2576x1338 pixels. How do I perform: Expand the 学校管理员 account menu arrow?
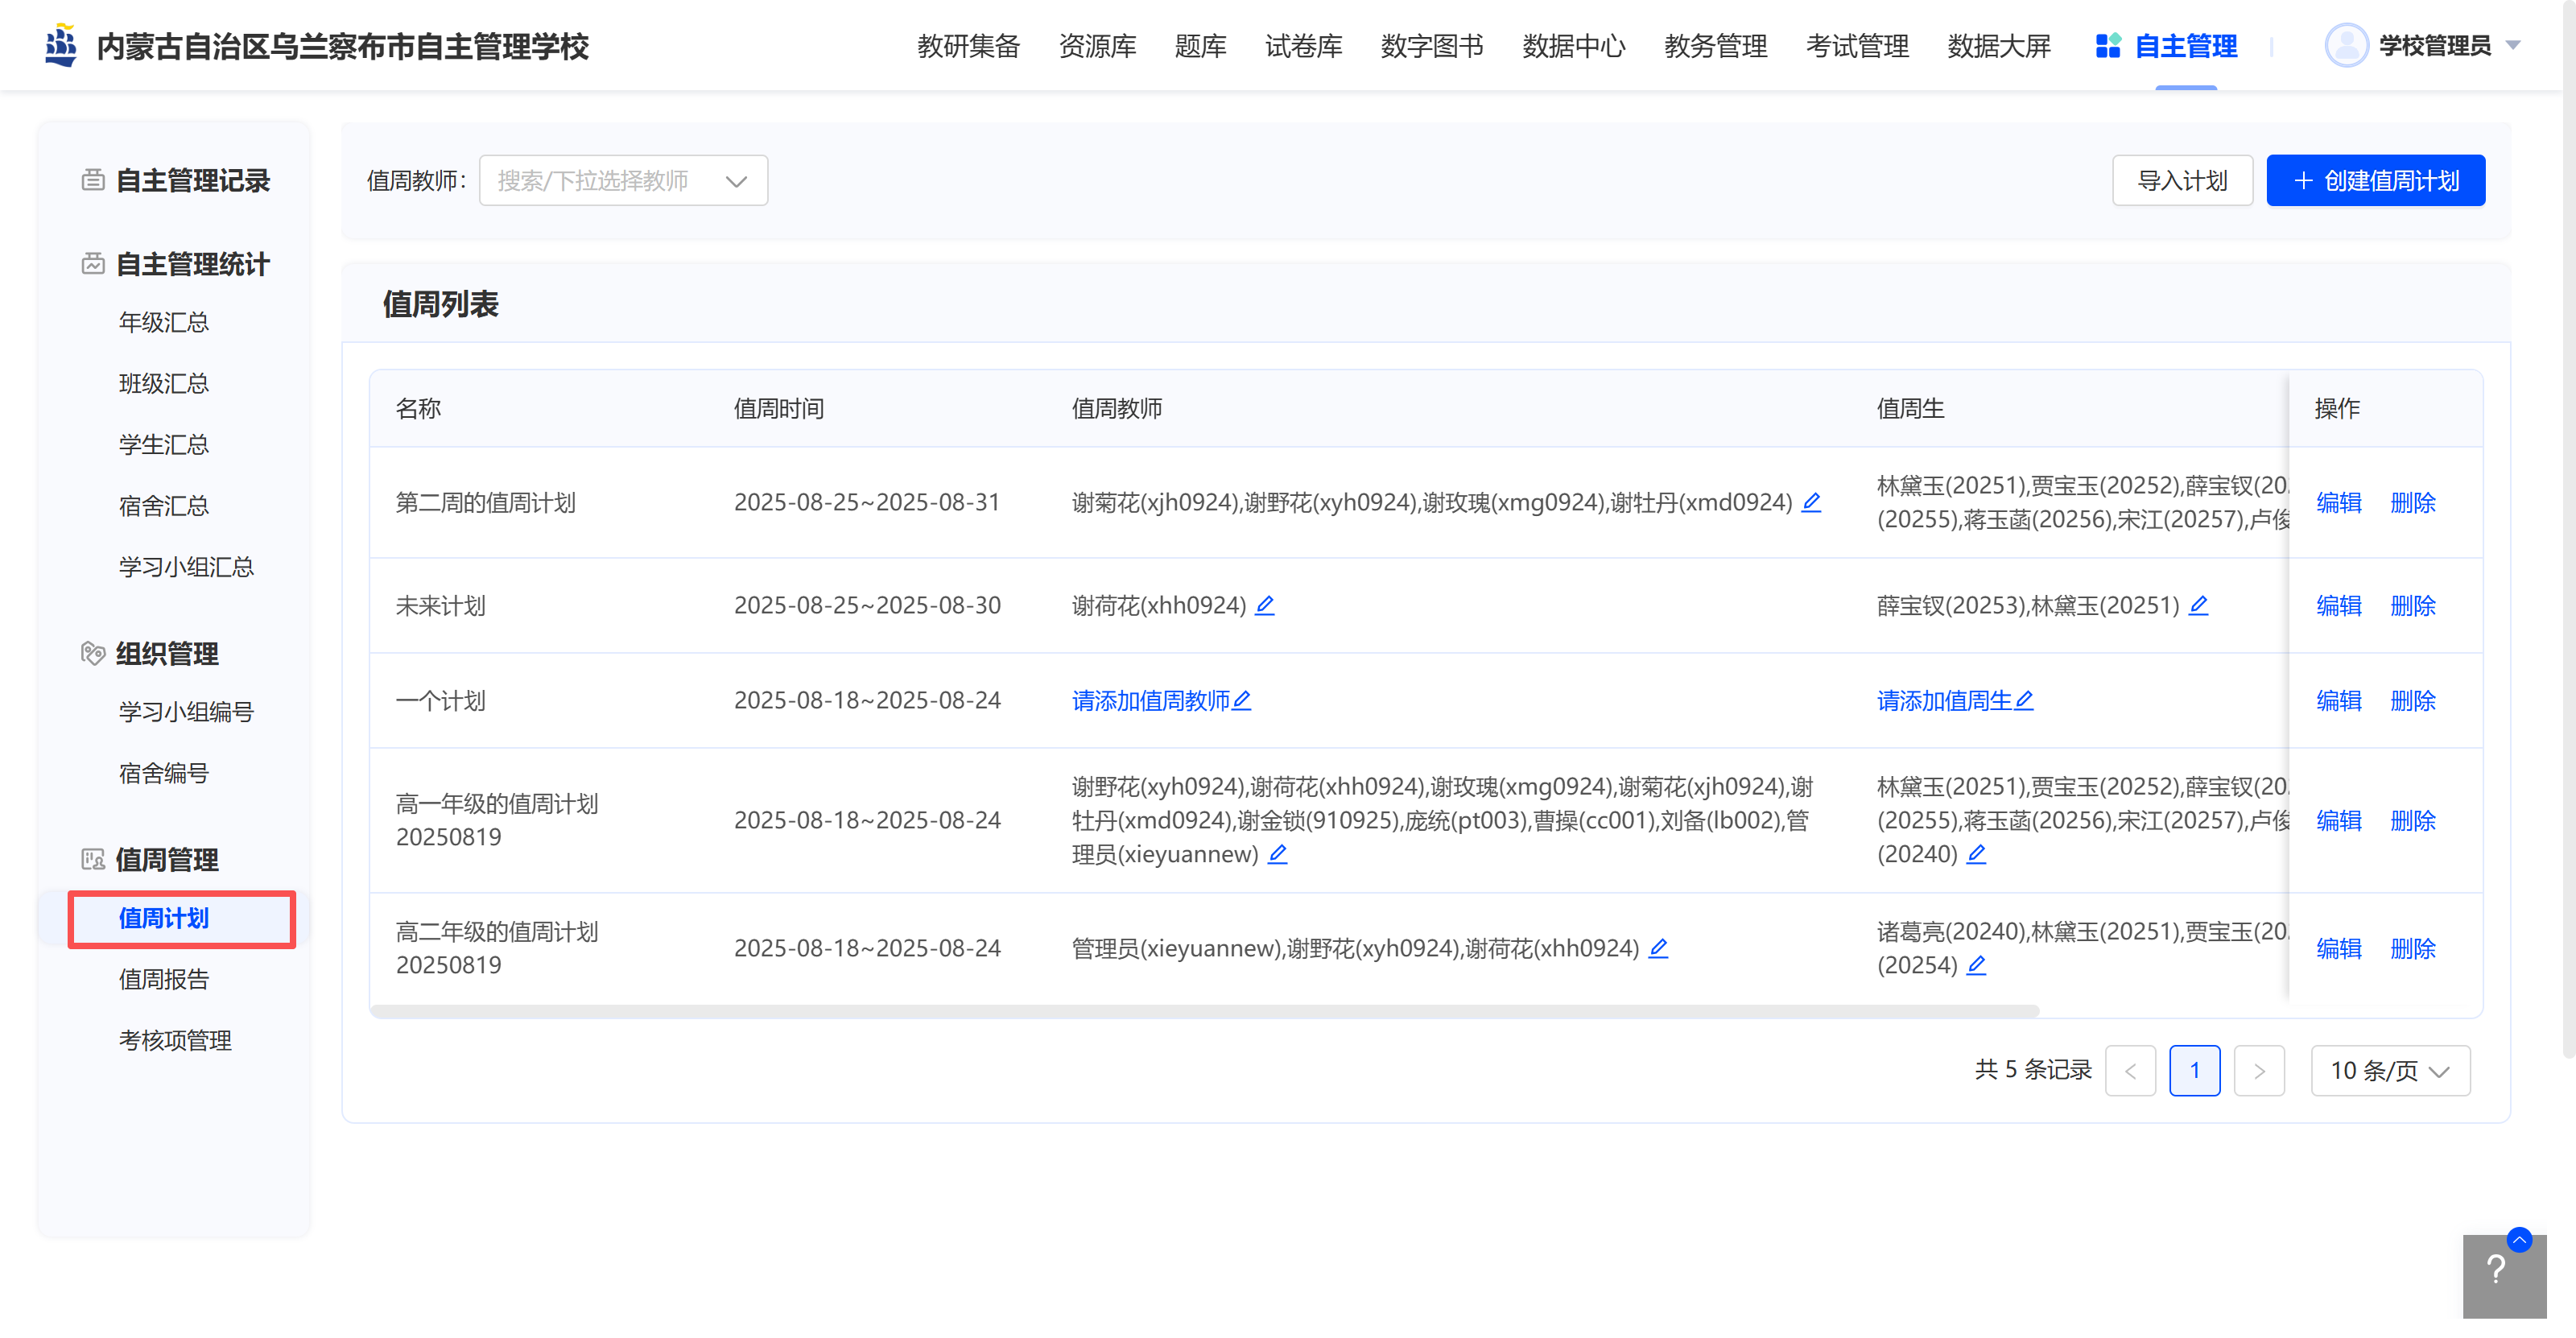(x=2512, y=46)
